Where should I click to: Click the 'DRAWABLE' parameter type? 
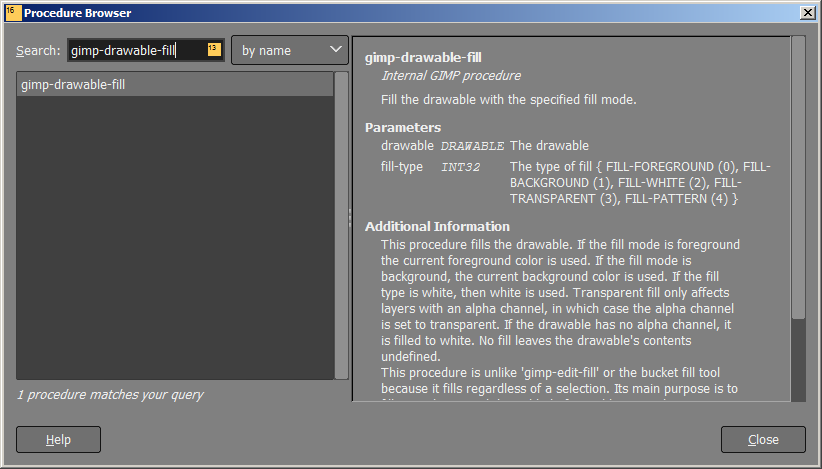pyautogui.click(x=472, y=146)
